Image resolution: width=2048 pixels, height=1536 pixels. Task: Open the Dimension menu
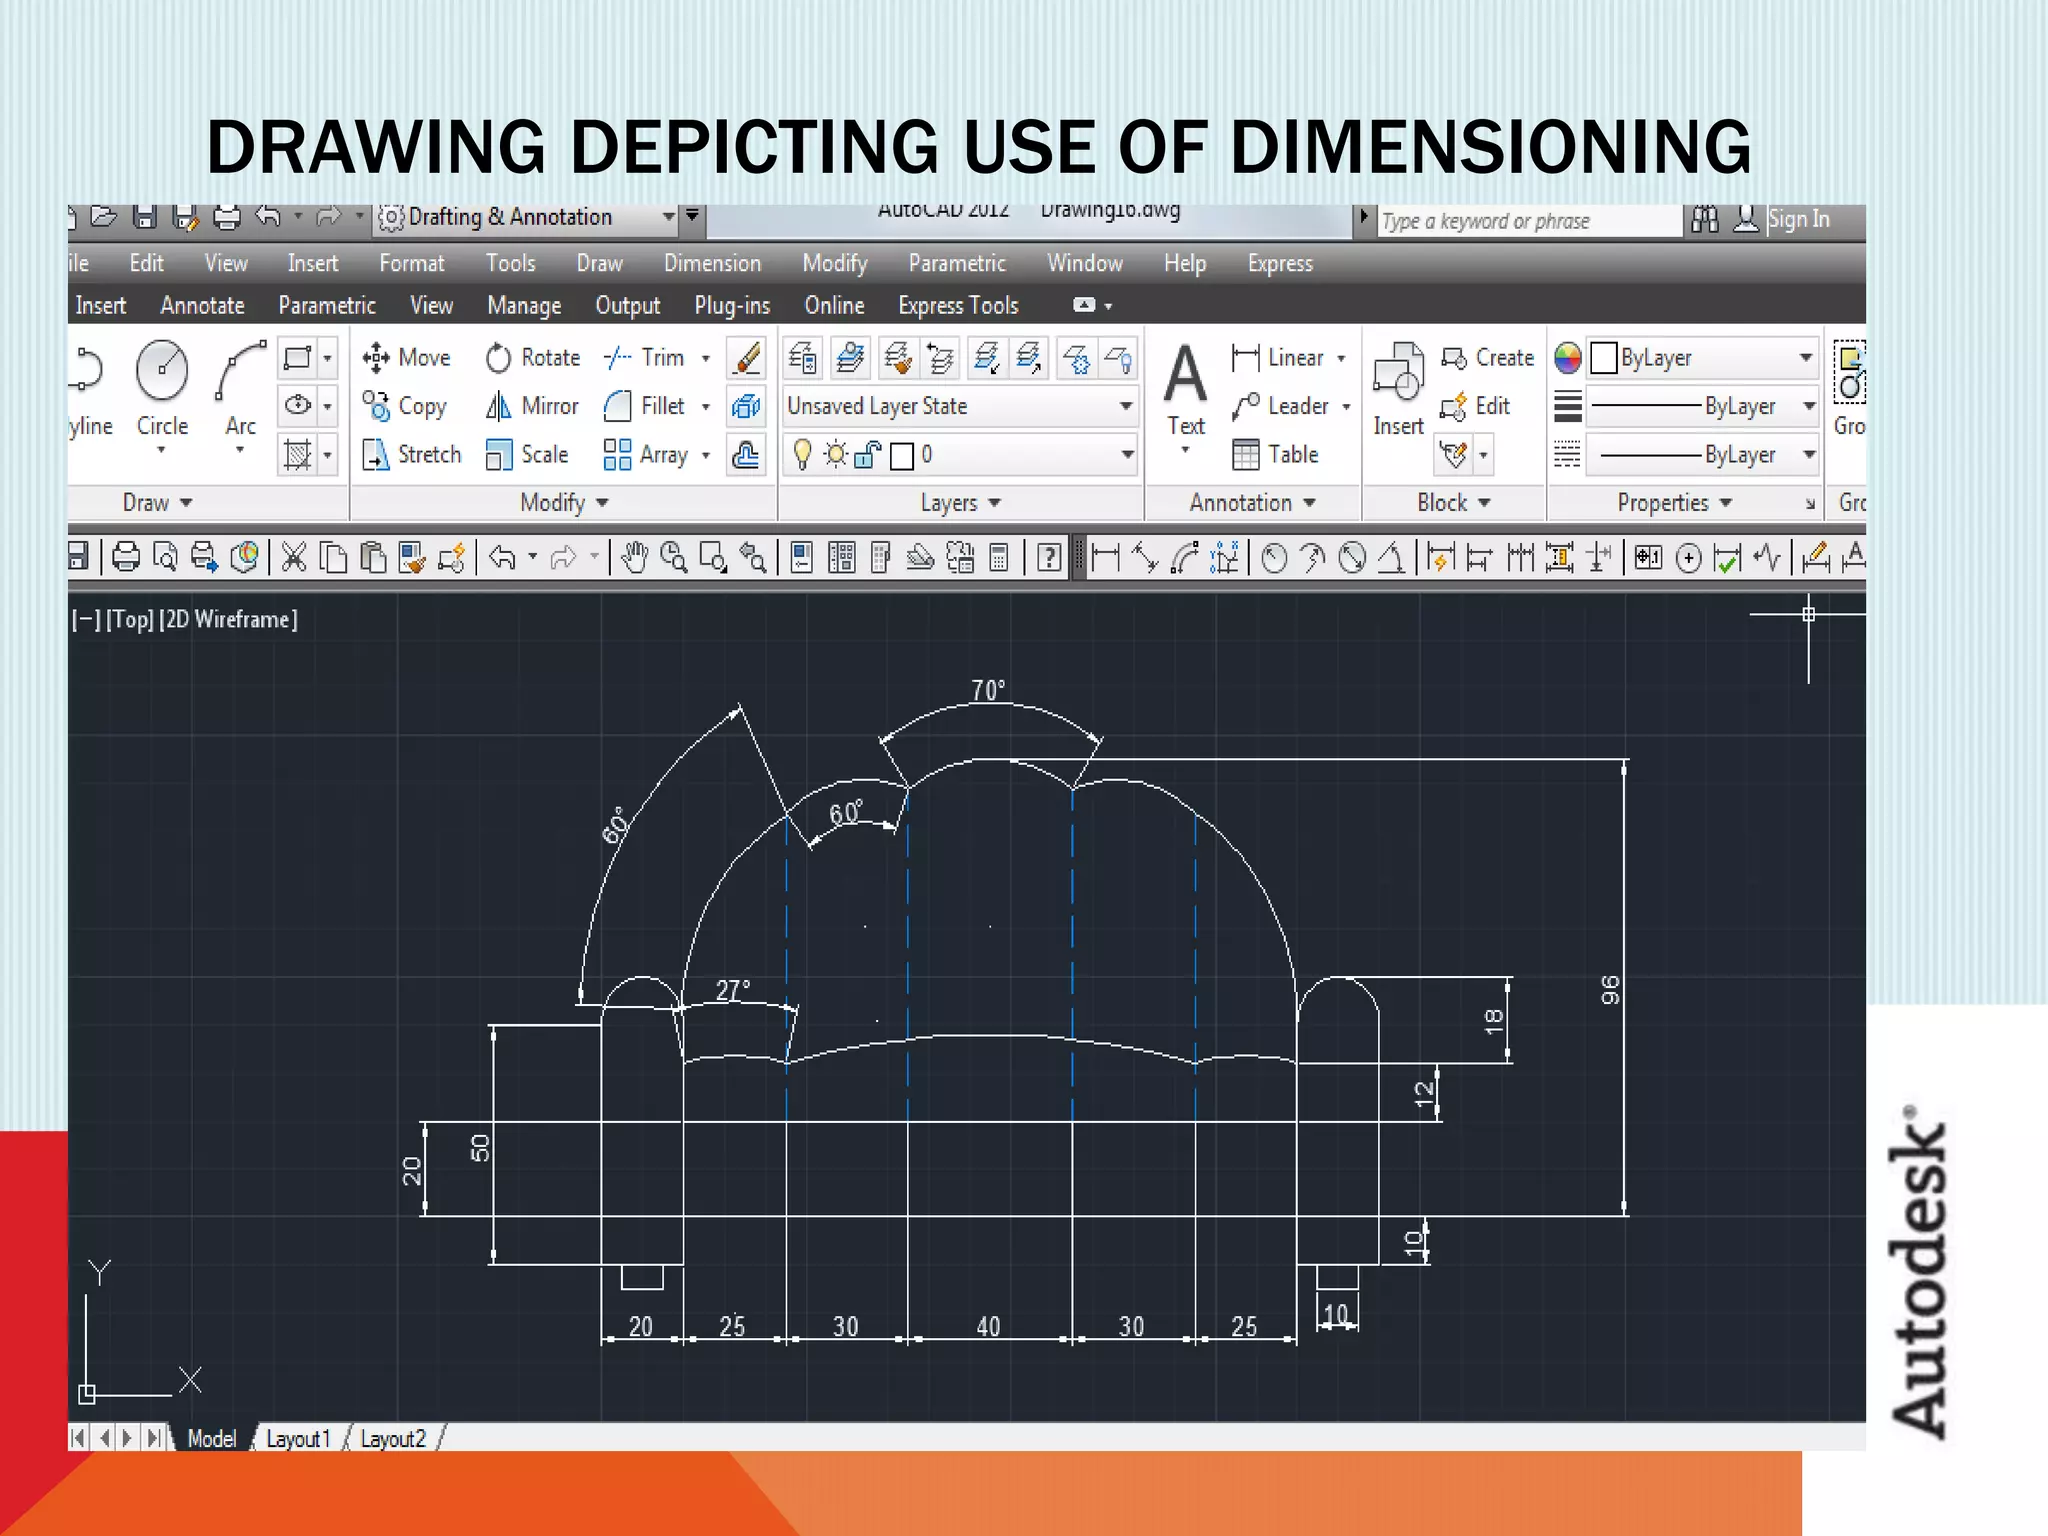pyautogui.click(x=712, y=264)
